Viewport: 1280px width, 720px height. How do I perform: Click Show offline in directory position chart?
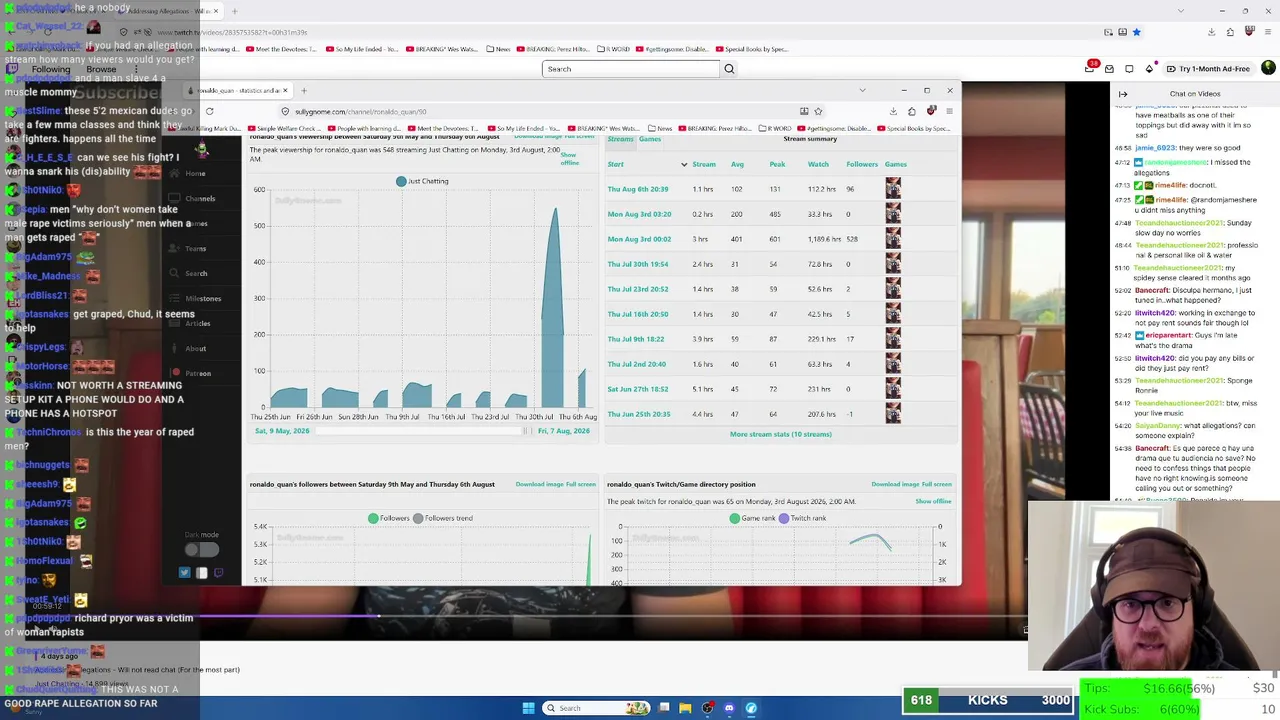click(933, 501)
